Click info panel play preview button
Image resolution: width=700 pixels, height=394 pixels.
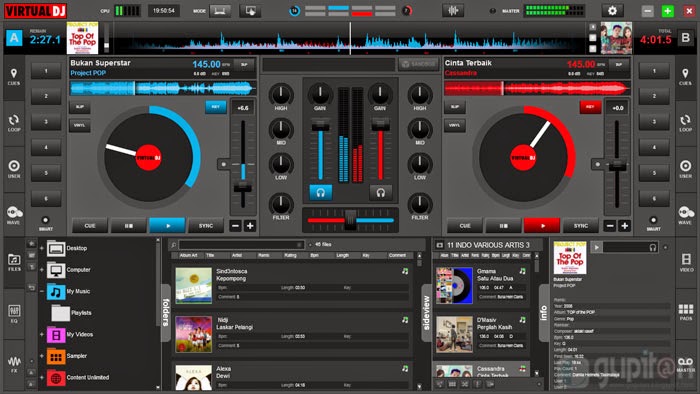(x=596, y=247)
